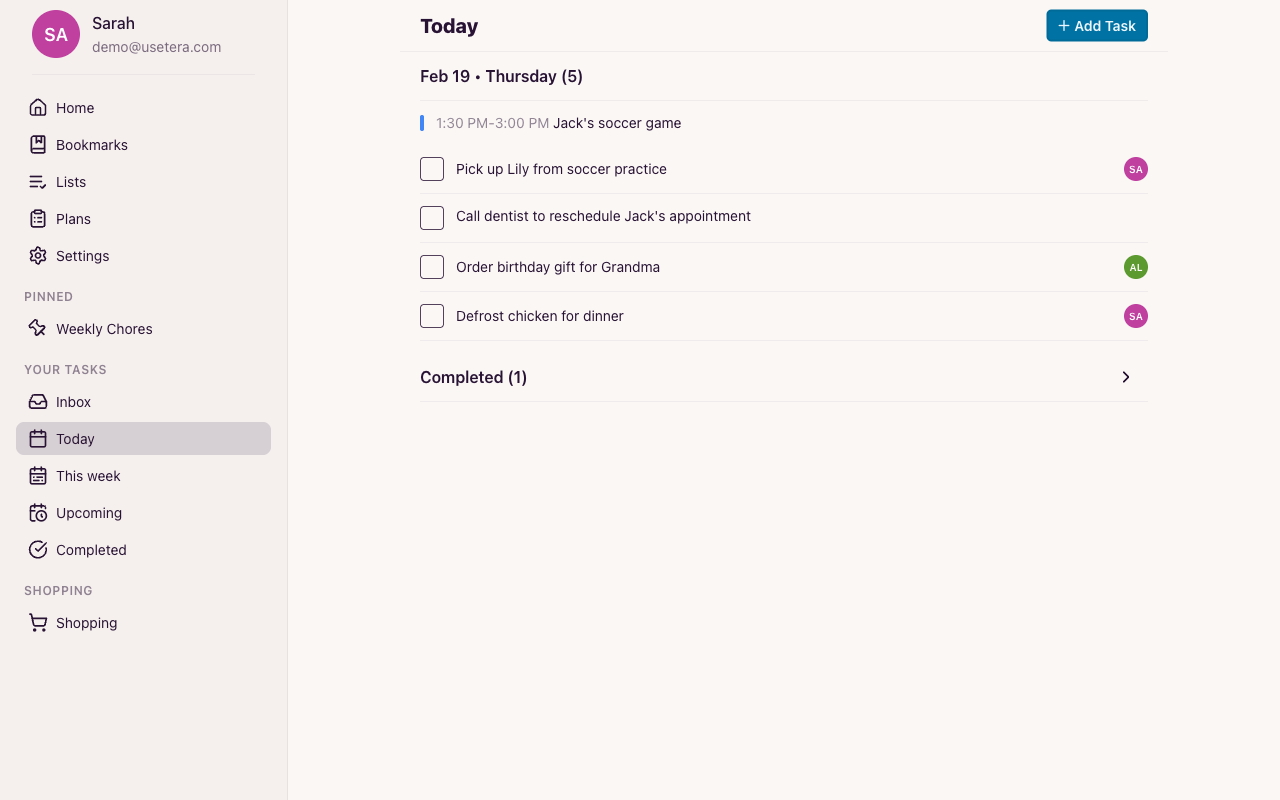The width and height of the screenshot is (1280, 800).
Task: Click the Shopping cart icon
Action: click(x=38, y=622)
